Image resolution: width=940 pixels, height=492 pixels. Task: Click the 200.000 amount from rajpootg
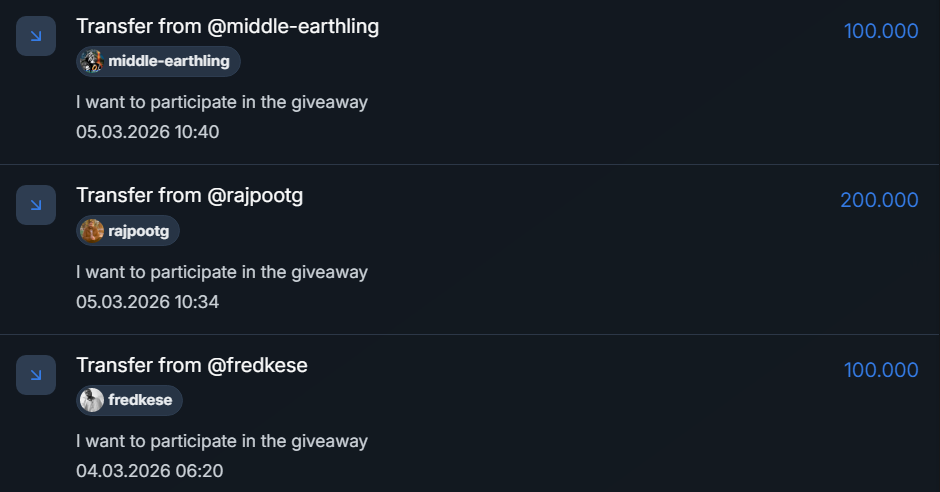click(x=879, y=200)
